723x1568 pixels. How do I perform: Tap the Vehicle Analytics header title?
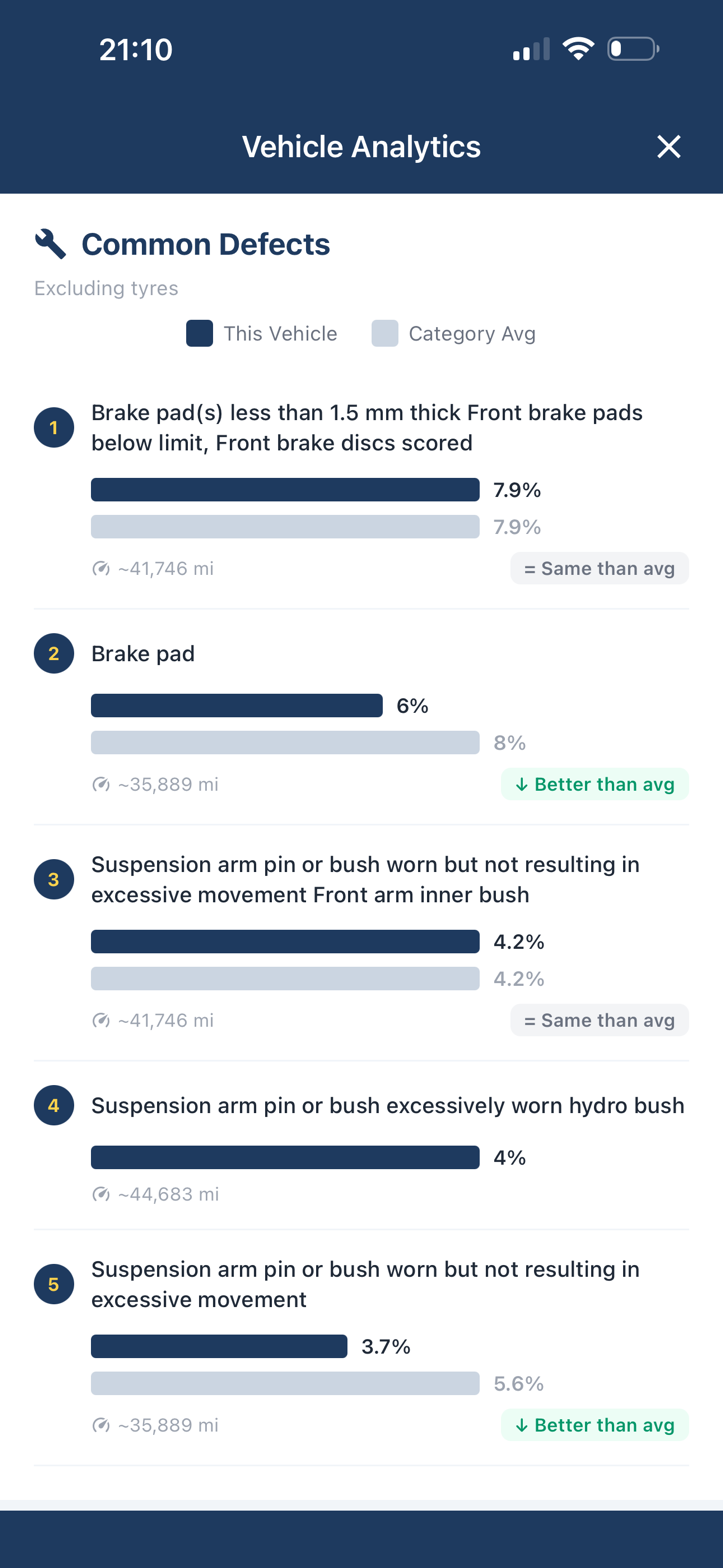coord(361,148)
